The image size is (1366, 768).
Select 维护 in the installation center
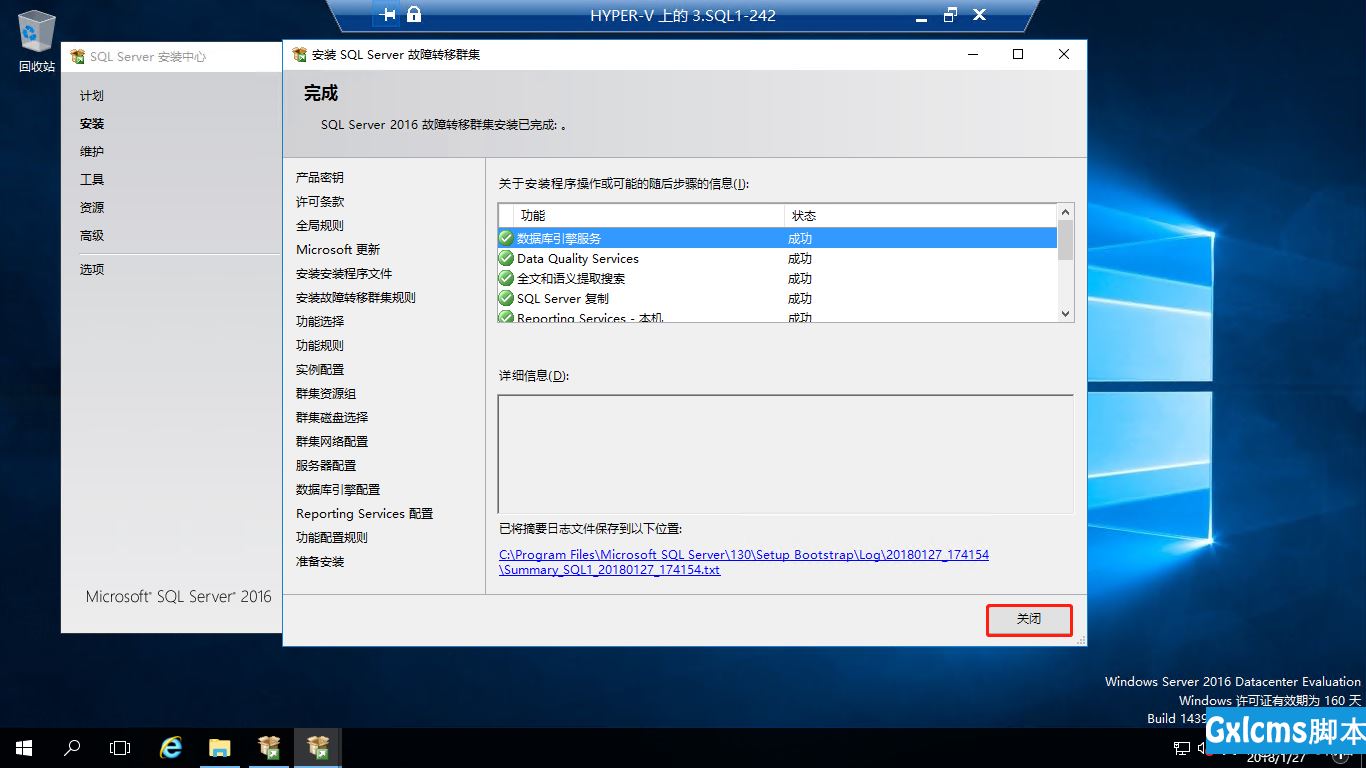(x=92, y=152)
